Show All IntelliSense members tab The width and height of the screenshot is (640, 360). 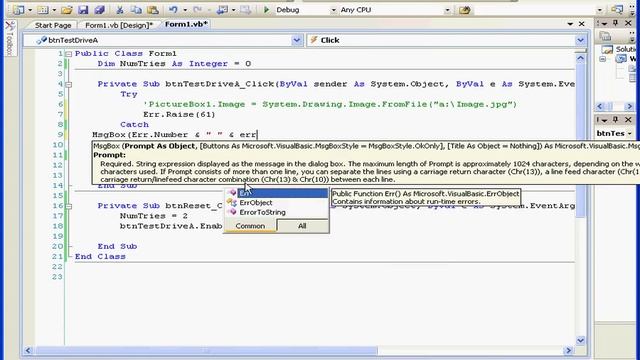click(x=302, y=226)
